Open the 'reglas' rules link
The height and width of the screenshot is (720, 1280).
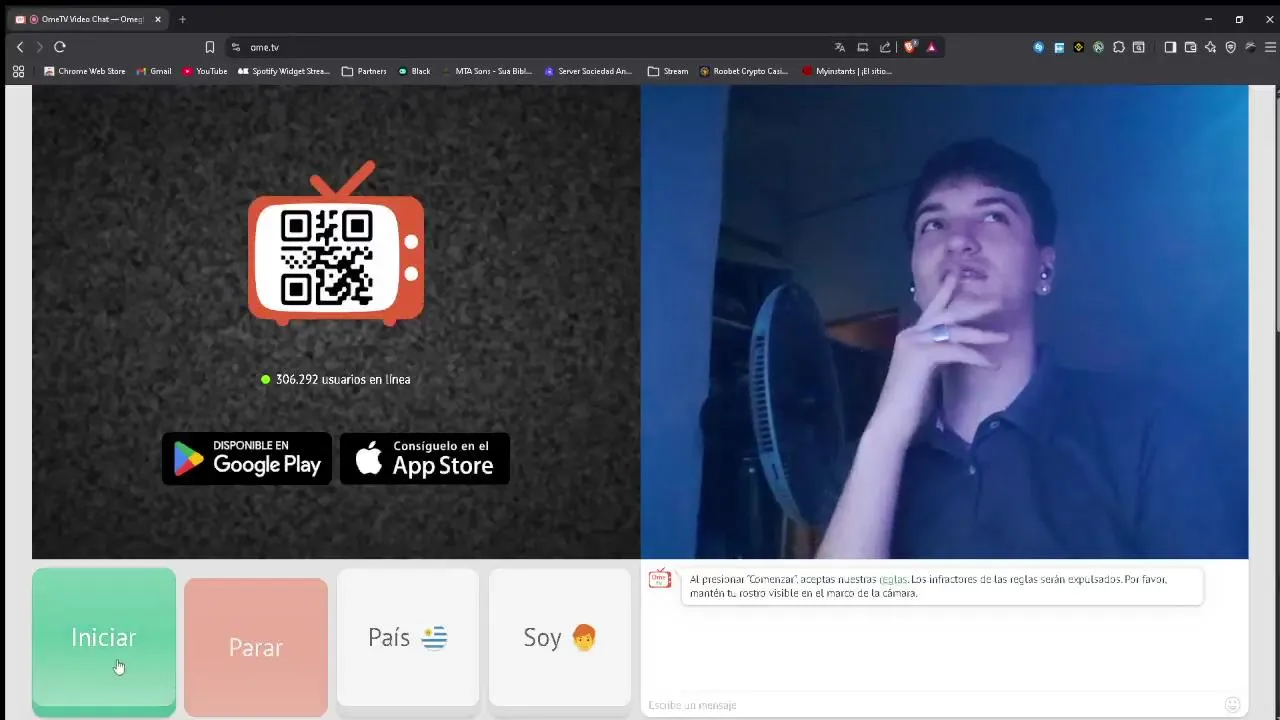pyautogui.click(x=893, y=579)
